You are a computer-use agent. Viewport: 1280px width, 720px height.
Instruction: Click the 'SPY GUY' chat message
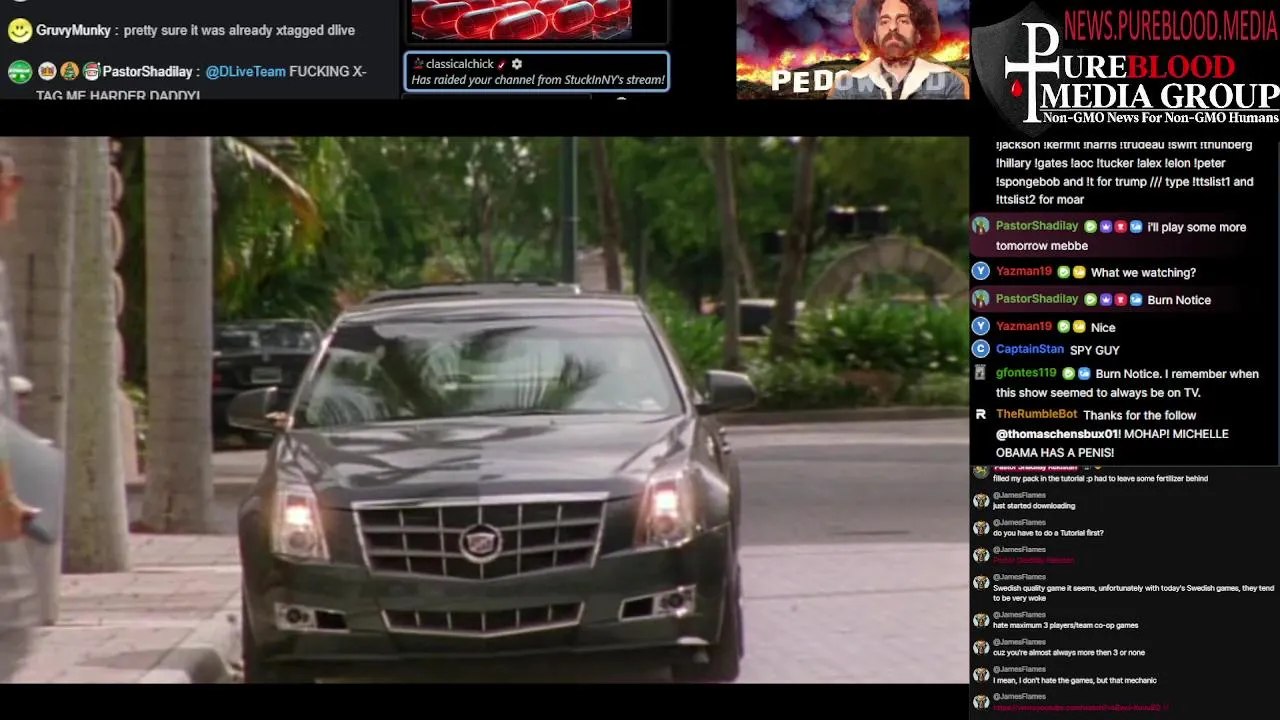pyautogui.click(x=1095, y=350)
